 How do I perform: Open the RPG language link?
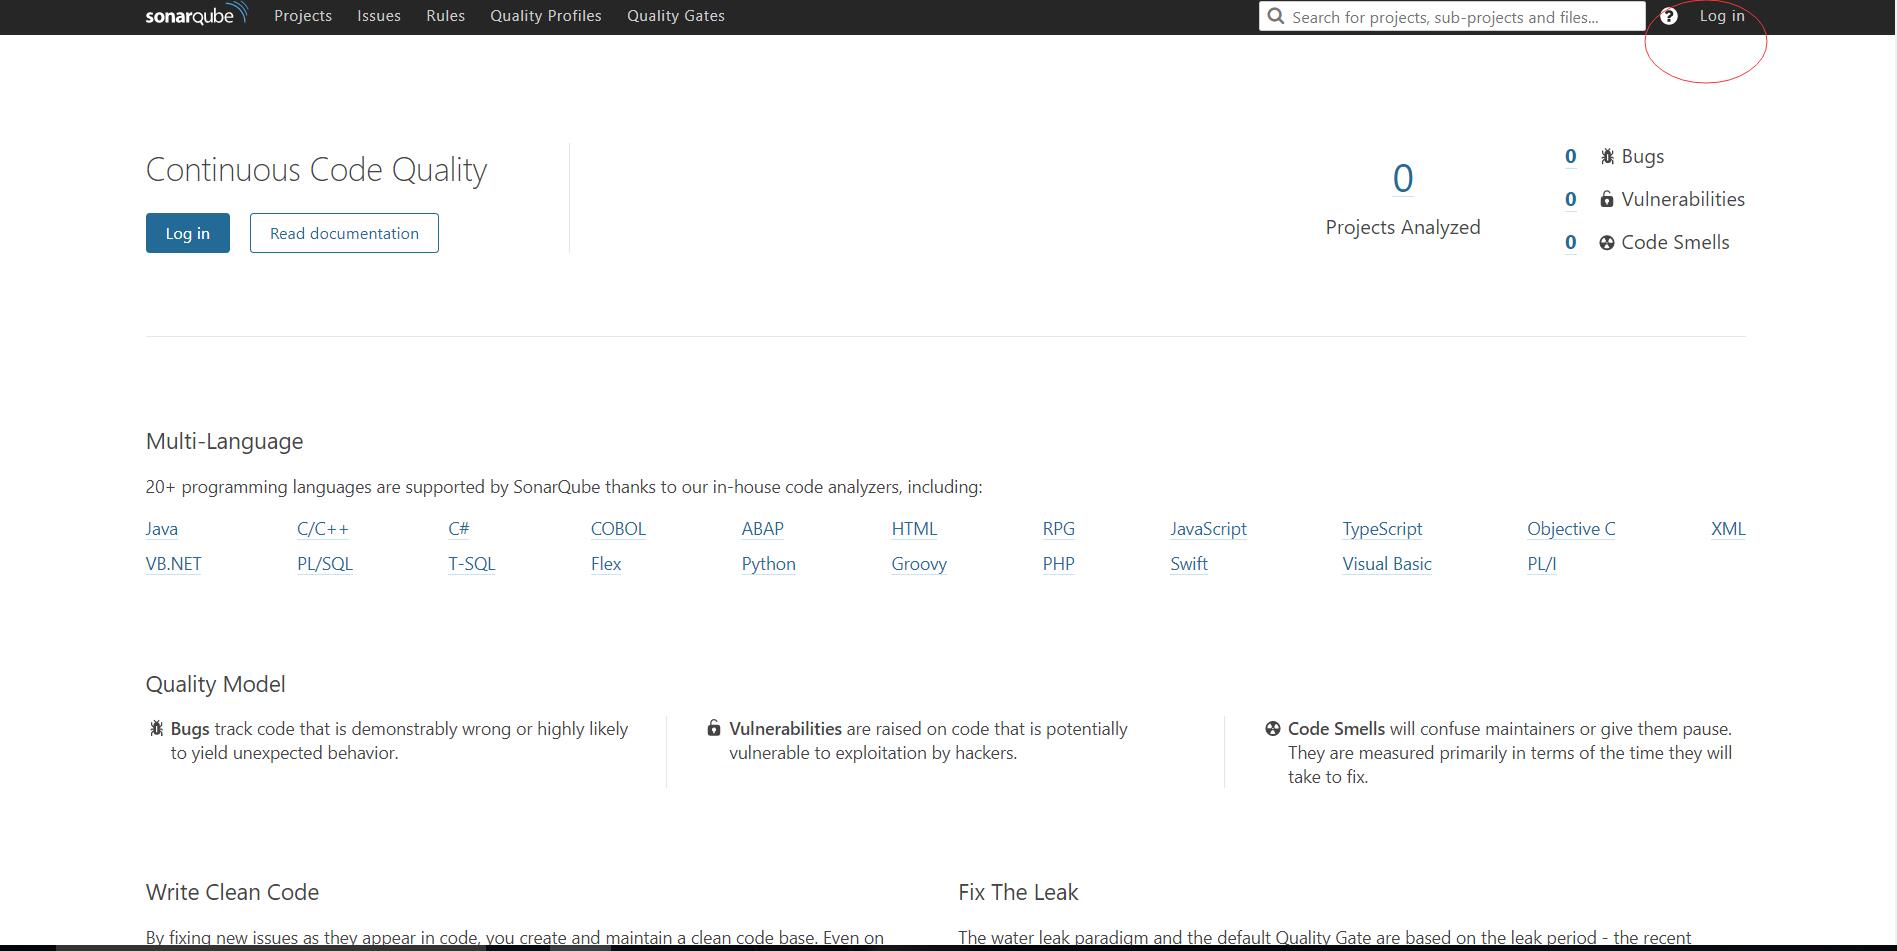click(1059, 529)
